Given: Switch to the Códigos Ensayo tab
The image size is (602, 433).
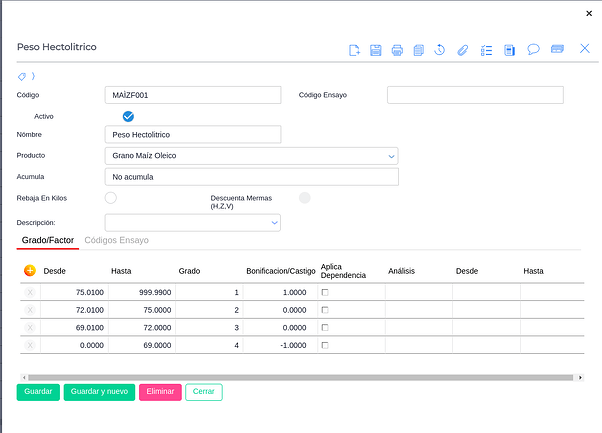Looking at the screenshot, I should (116, 241).
